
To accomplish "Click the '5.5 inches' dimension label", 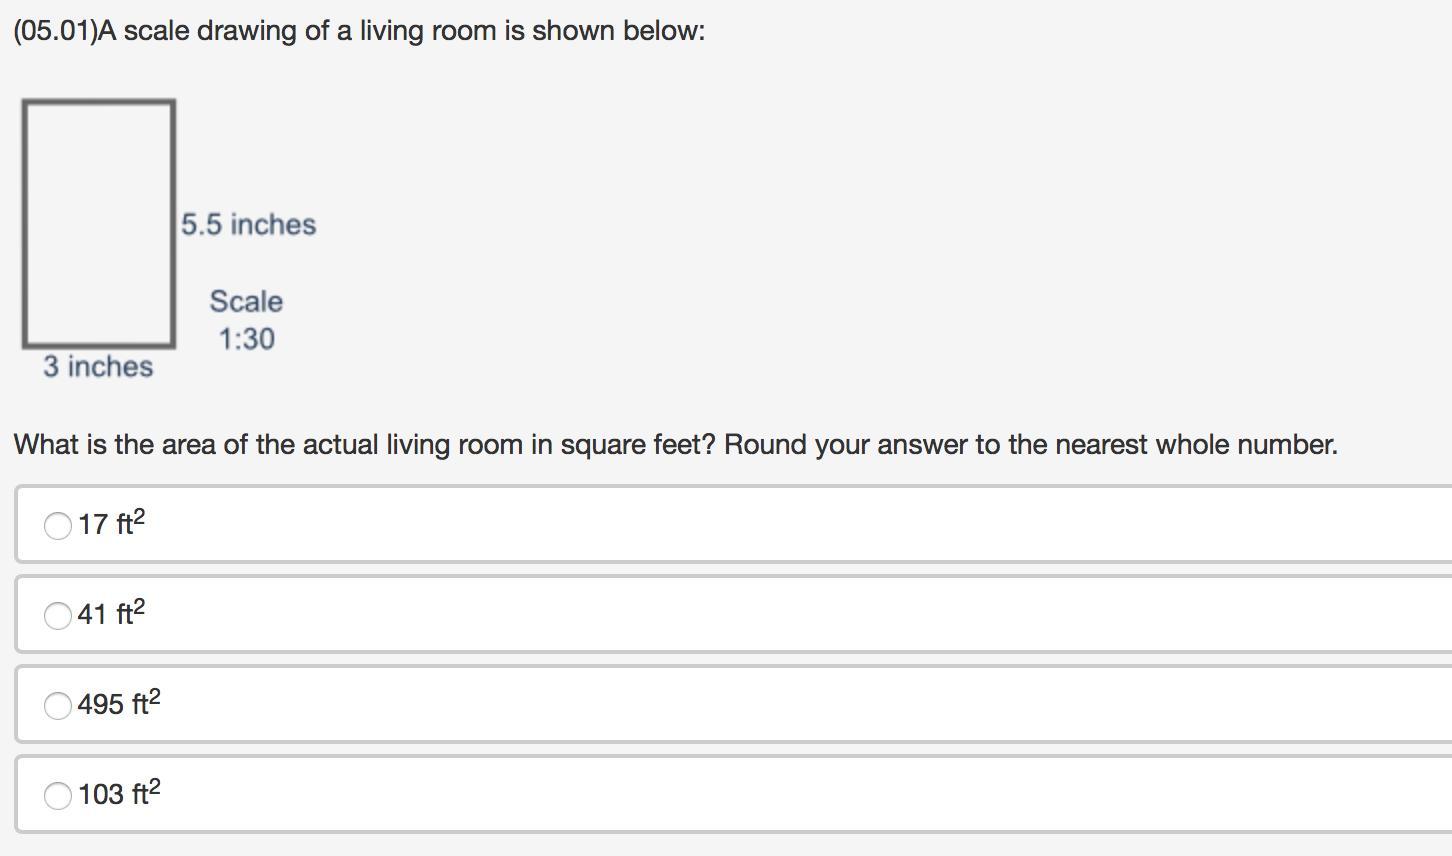I will (x=249, y=224).
